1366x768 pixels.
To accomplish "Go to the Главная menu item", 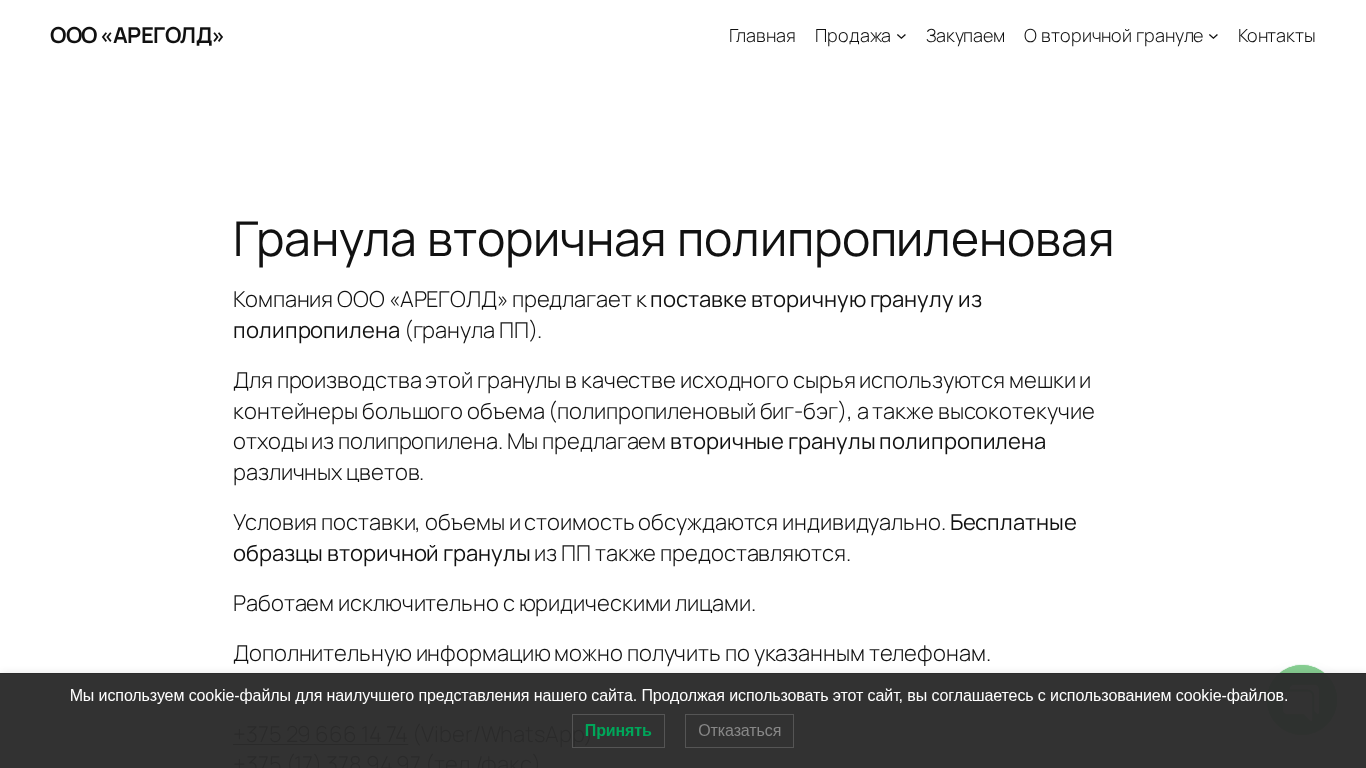I will tap(762, 36).
